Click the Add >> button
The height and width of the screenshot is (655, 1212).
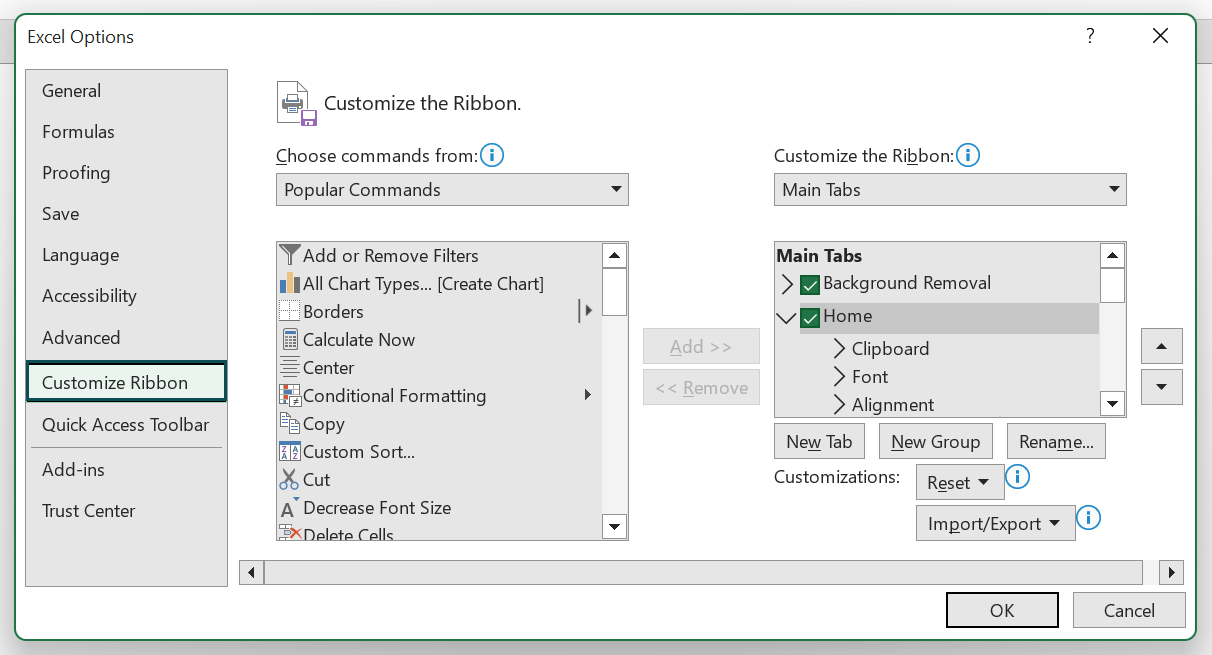tap(701, 347)
